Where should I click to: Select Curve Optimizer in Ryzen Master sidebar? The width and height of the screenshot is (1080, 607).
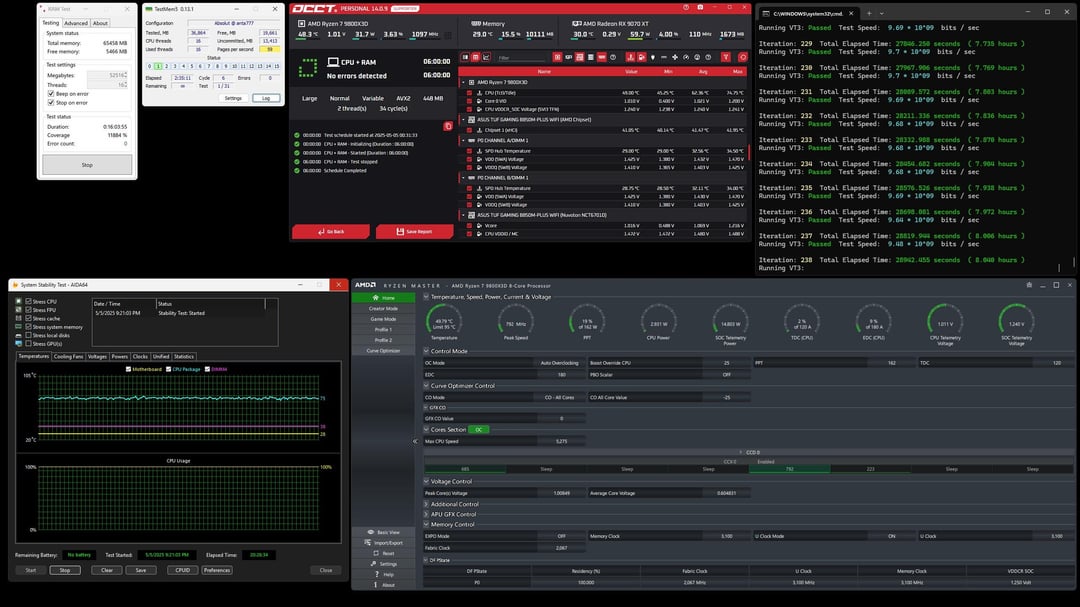[384, 351]
